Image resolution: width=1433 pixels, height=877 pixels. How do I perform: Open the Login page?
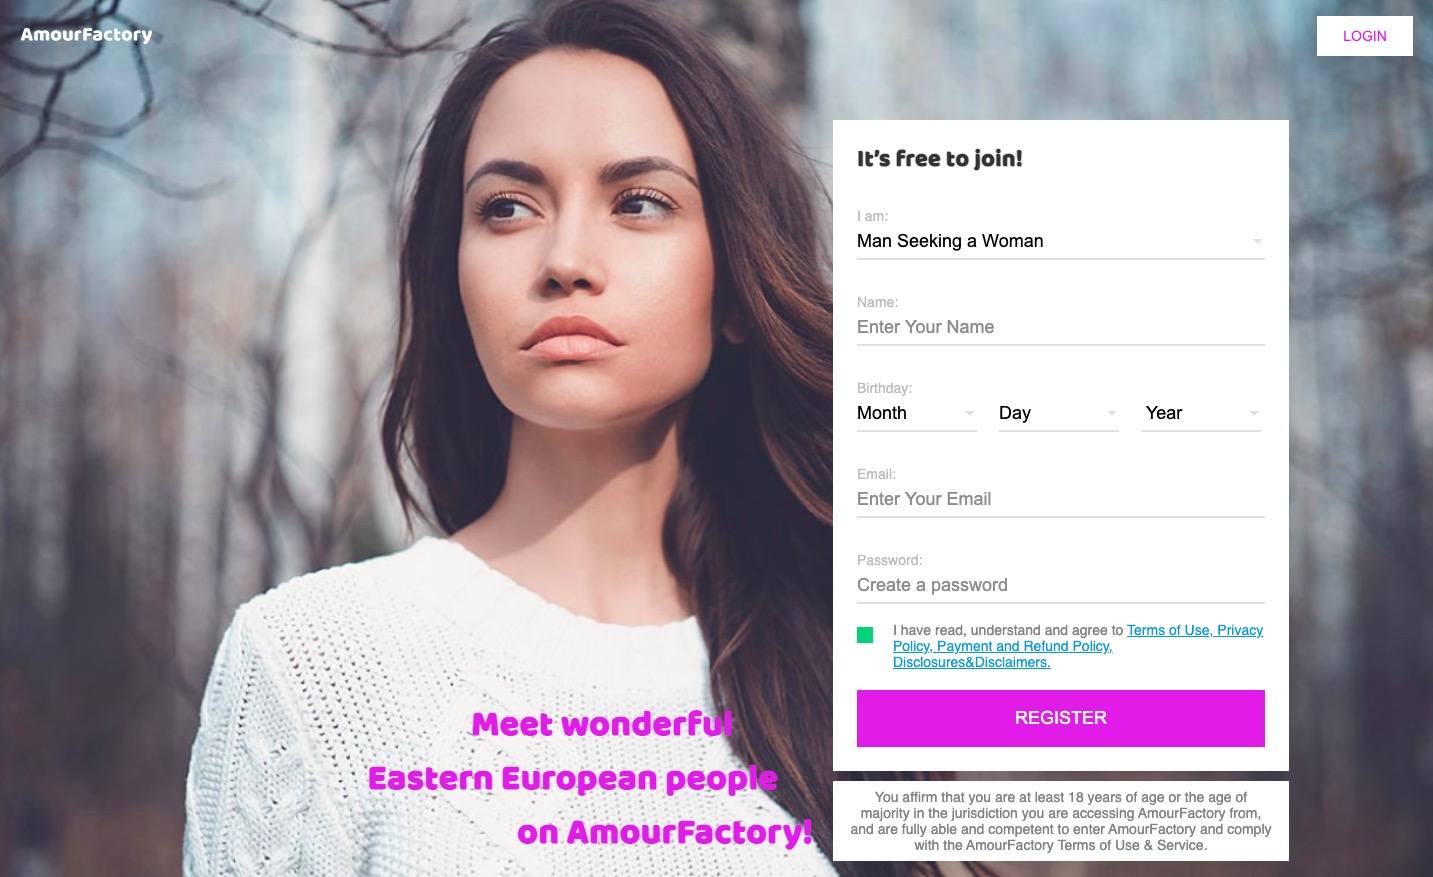[1364, 36]
